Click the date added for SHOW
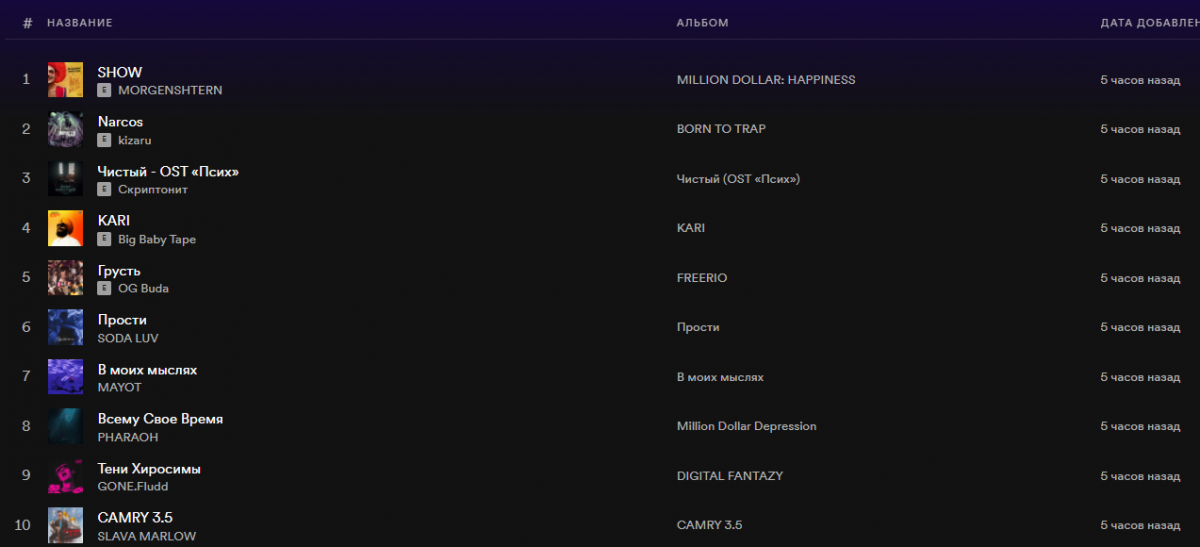This screenshot has height=547, width=1200. 1141,80
